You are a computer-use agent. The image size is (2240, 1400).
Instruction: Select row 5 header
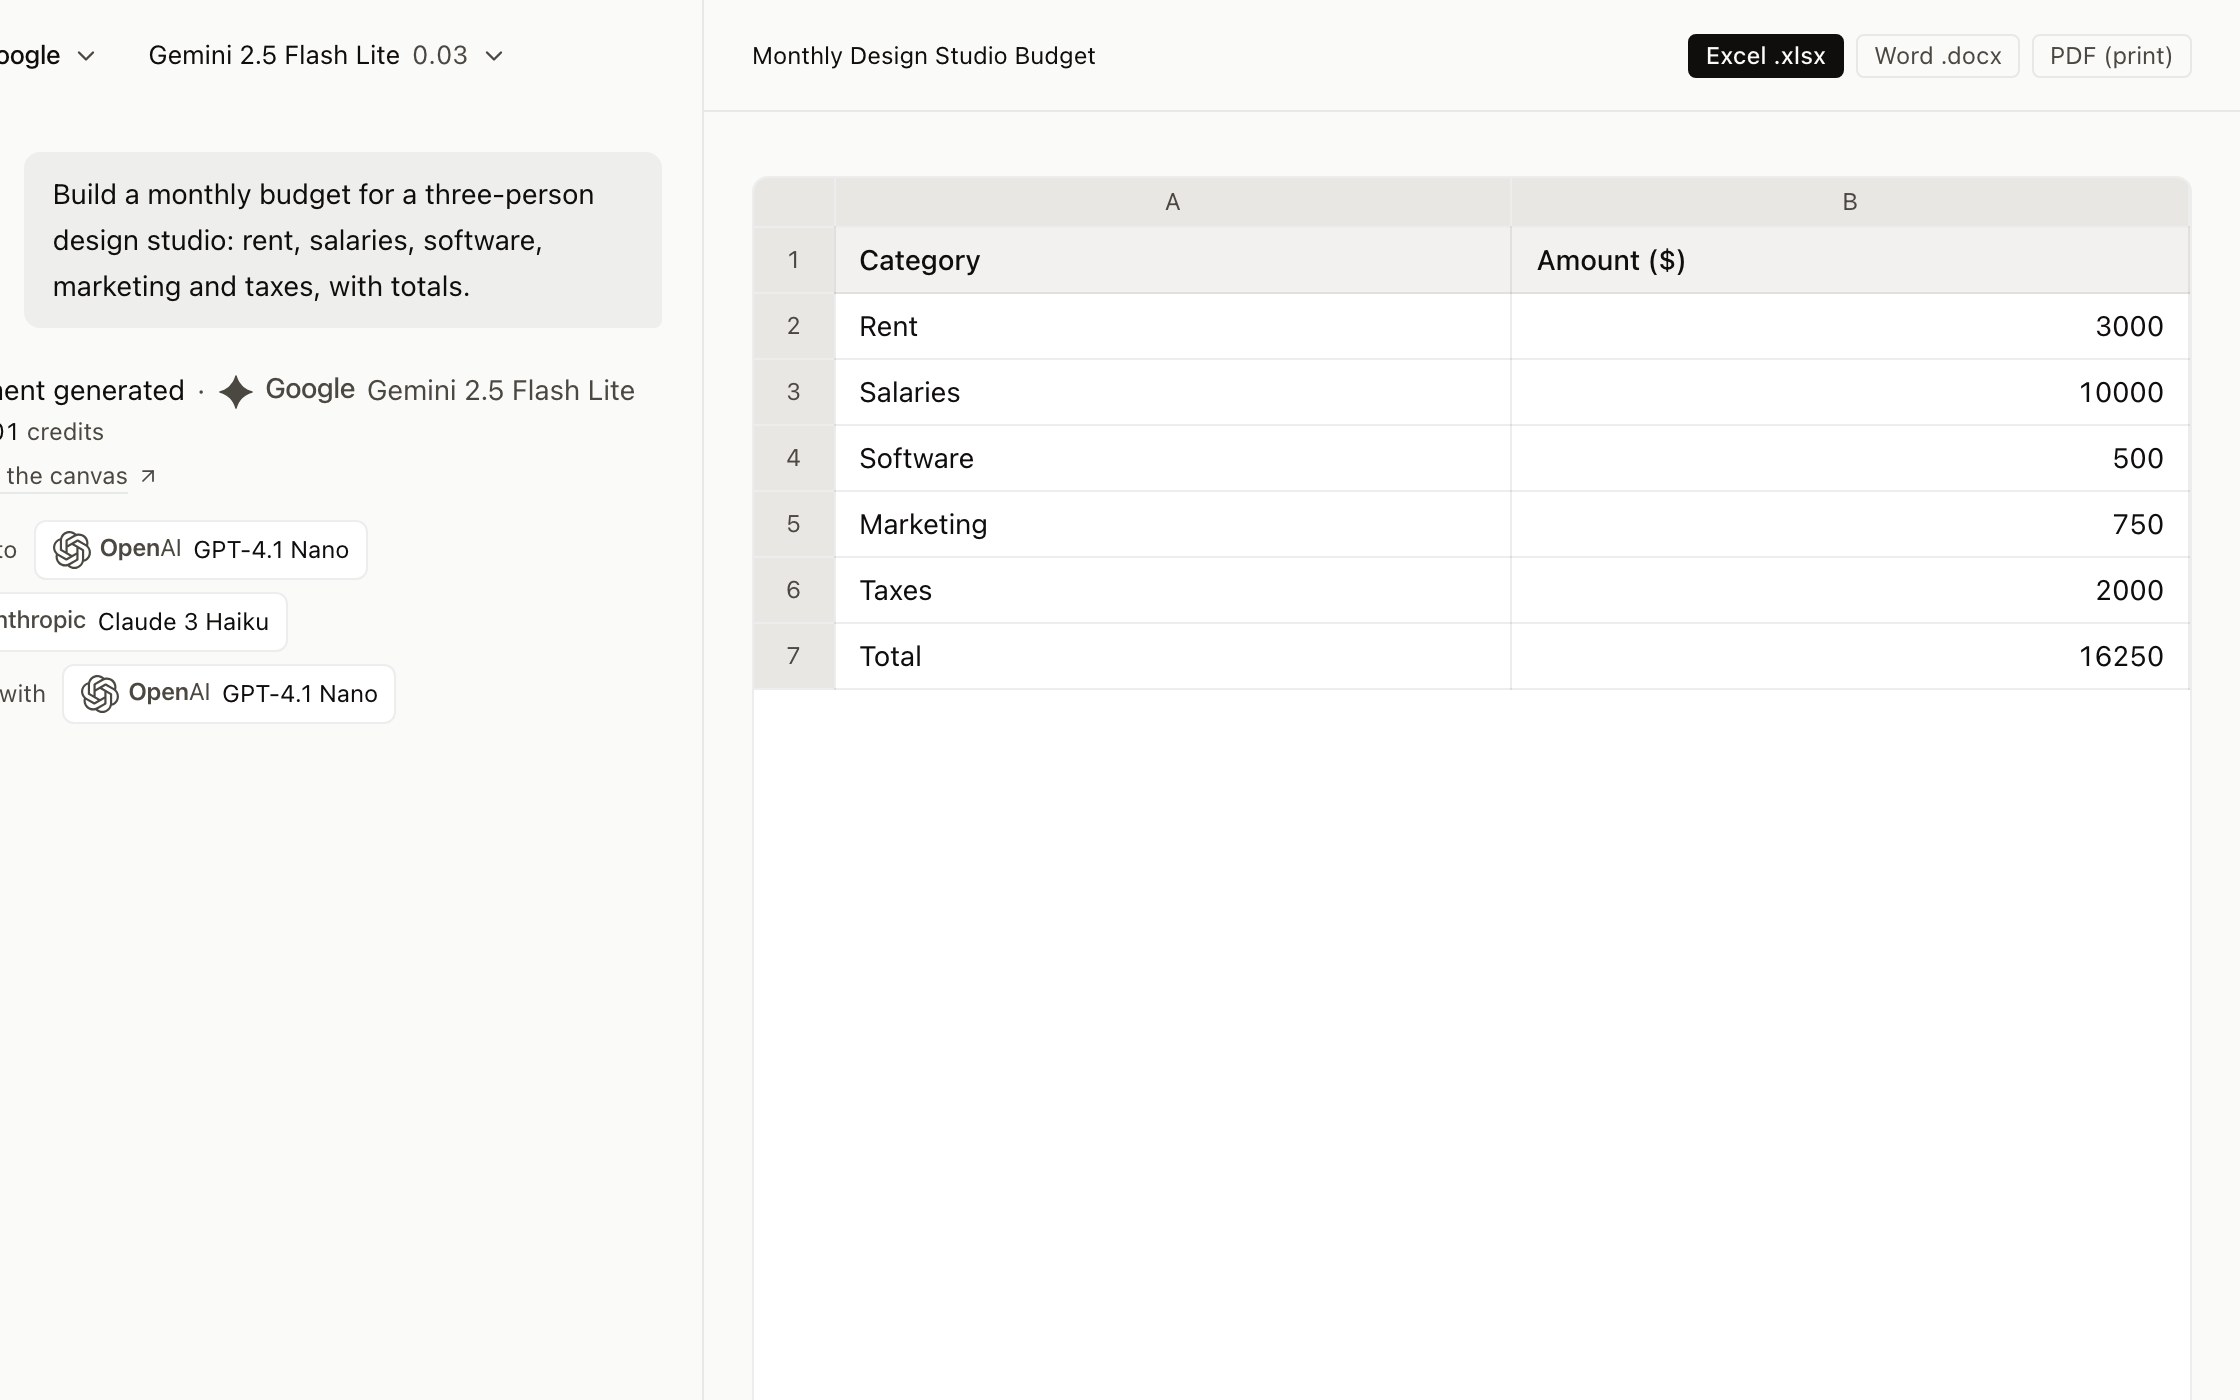point(794,524)
